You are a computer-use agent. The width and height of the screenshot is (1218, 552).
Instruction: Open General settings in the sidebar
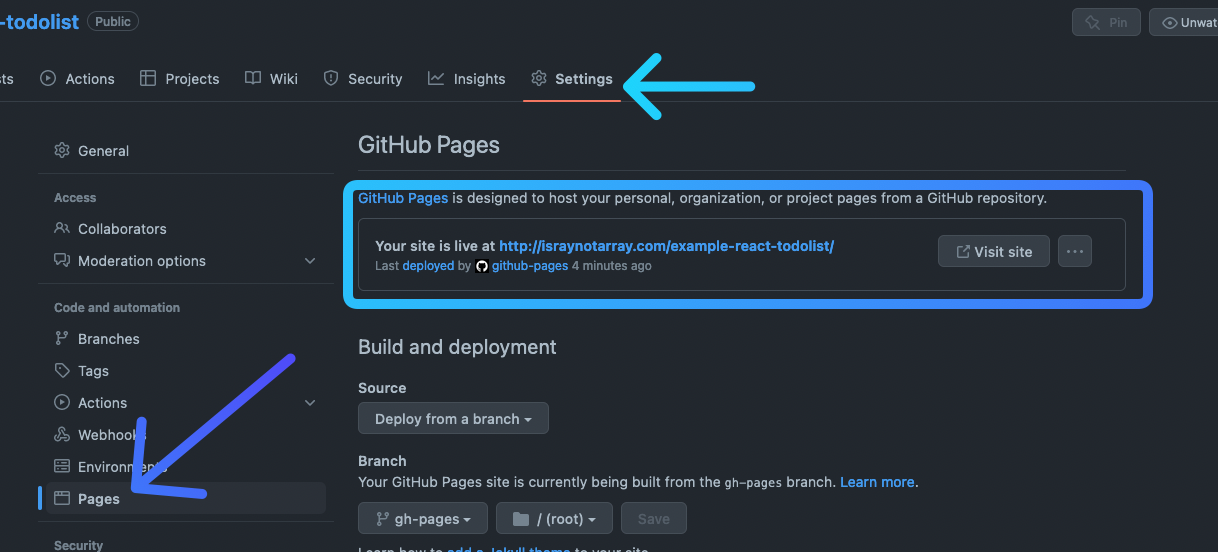coord(103,151)
